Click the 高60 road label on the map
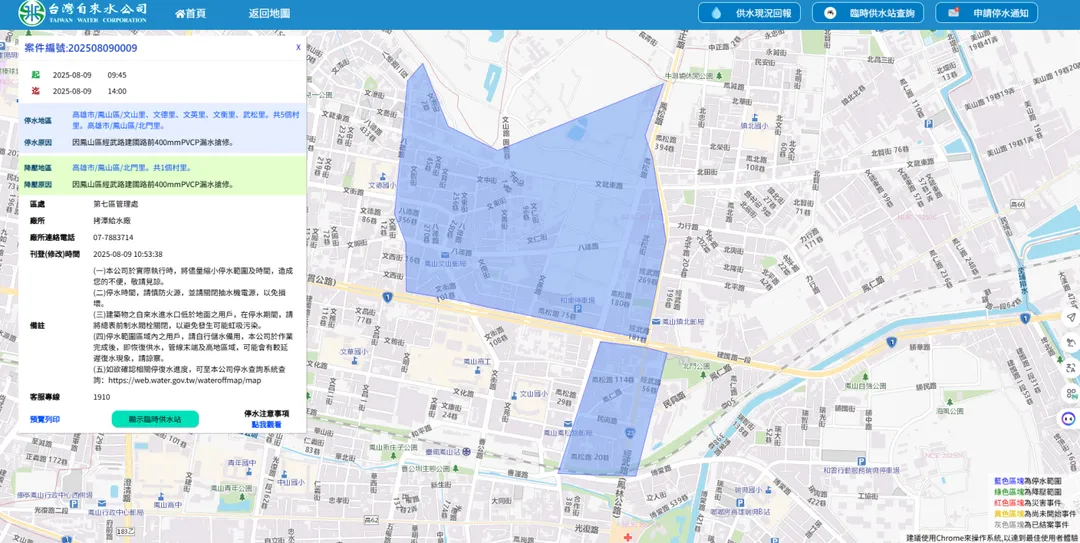Image resolution: width=1080 pixels, height=543 pixels. click(1017, 205)
